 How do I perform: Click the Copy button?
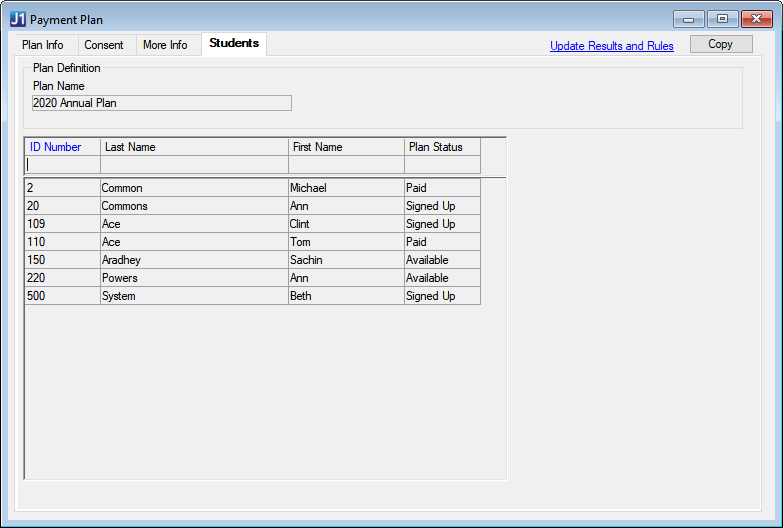tap(721, 44)
